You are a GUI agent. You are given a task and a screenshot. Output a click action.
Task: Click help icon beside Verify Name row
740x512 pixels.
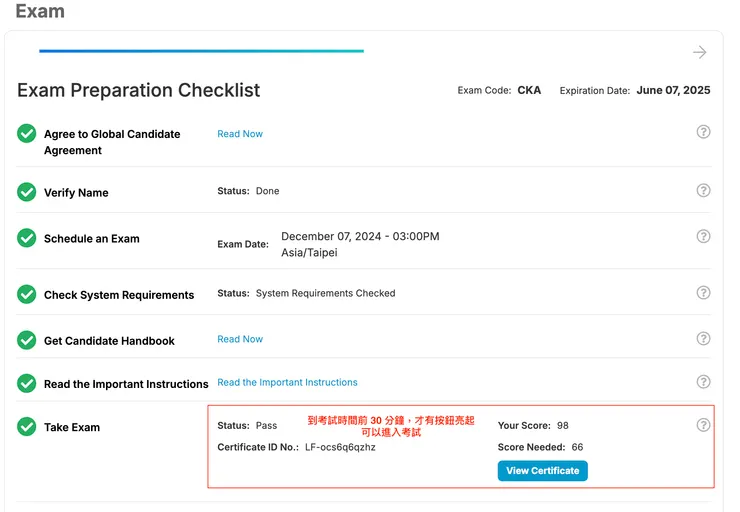click(x=703, y=191)
